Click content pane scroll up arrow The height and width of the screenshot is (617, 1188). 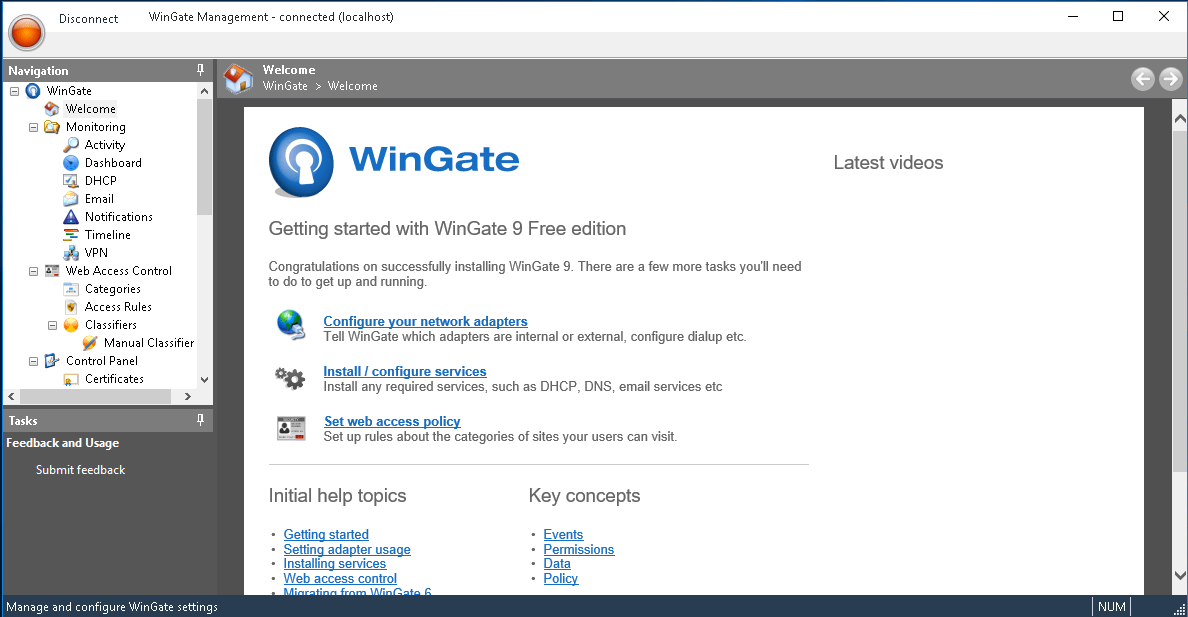pos(1180,119)
